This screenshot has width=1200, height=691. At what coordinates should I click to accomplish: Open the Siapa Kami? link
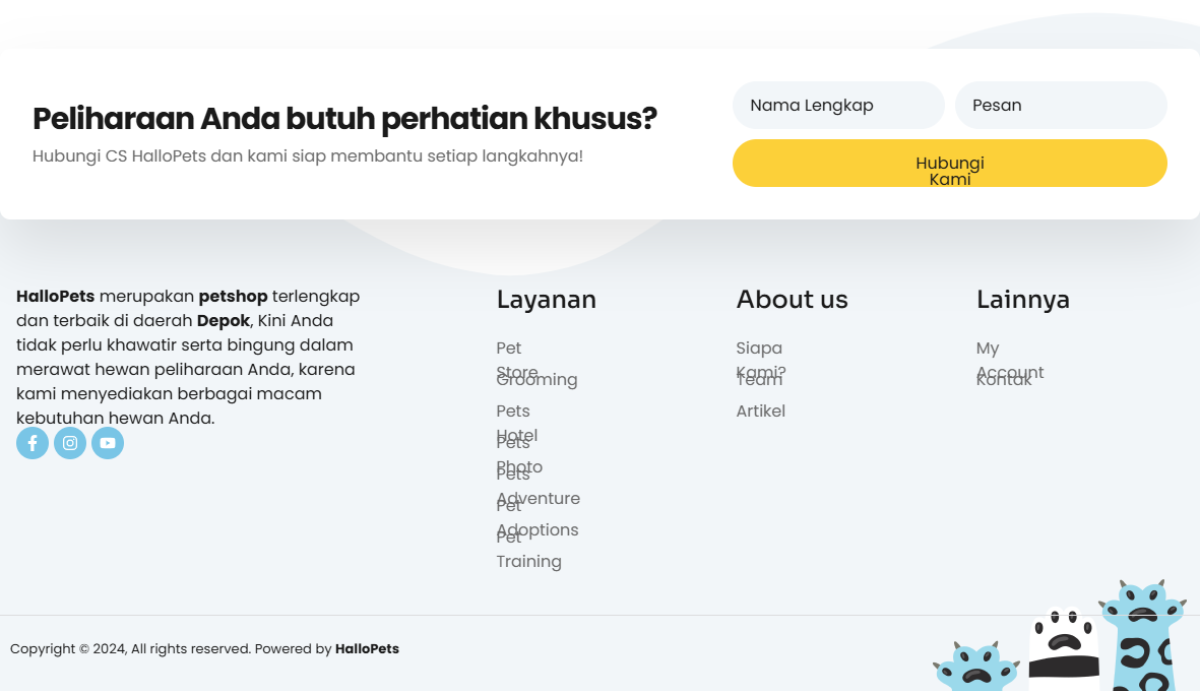(761, 360)
